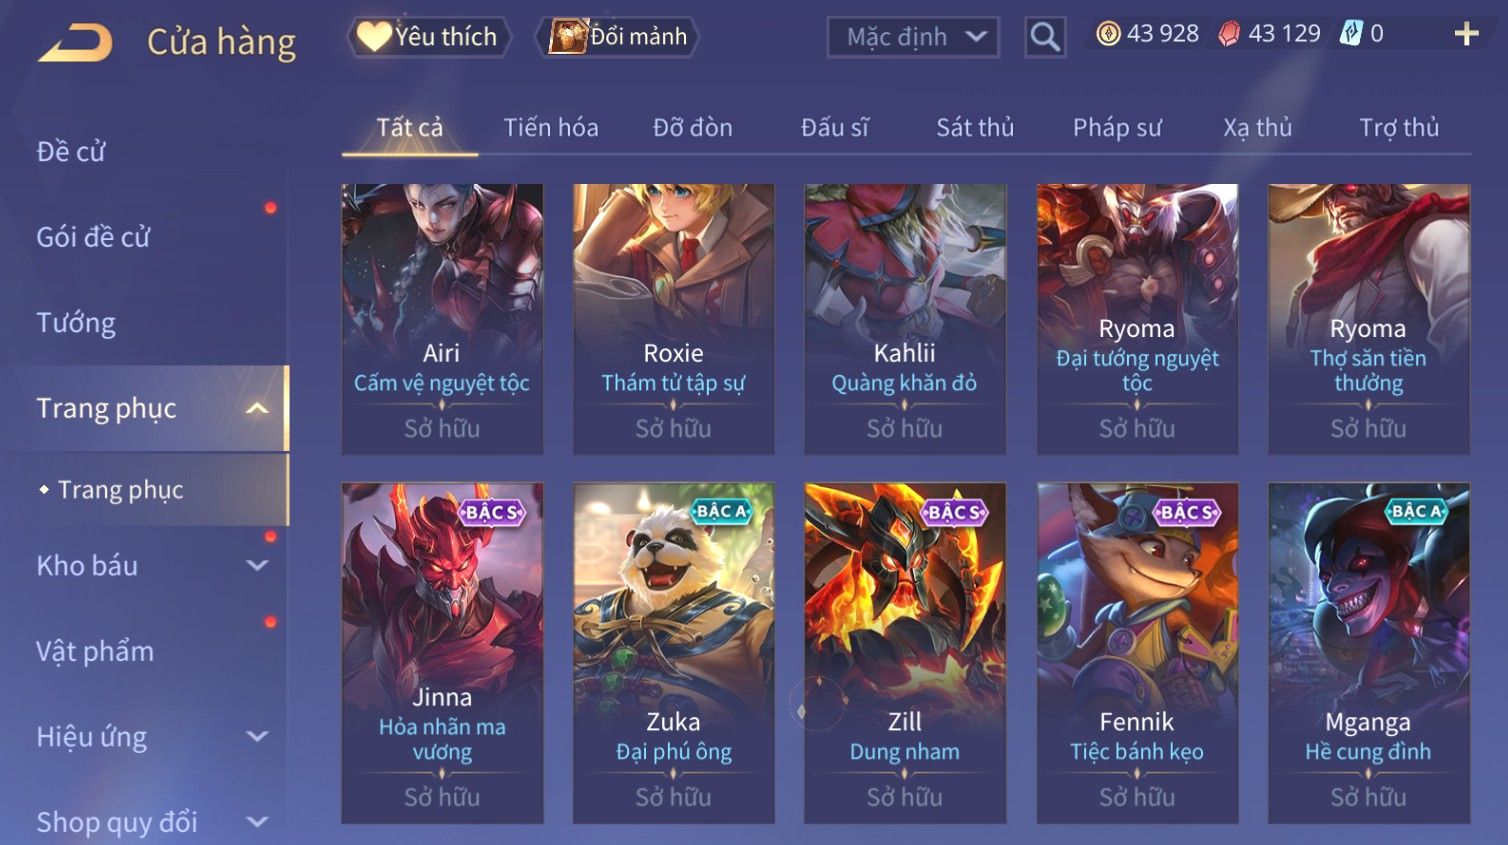
Task: Open Tướng in the sidebar
Action: coord(76,323)
